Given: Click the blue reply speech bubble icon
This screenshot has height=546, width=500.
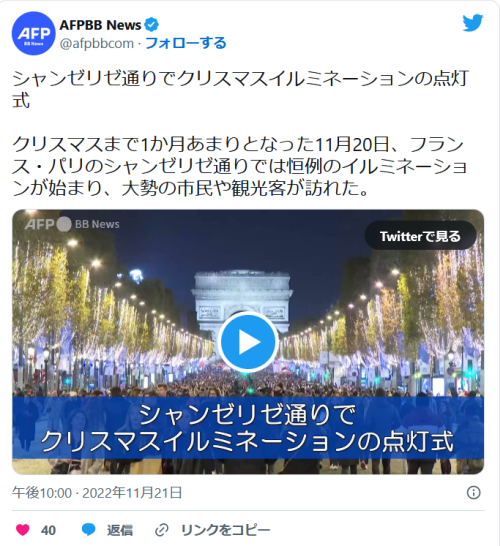Looking at the screenshot, I should (88, 530).
